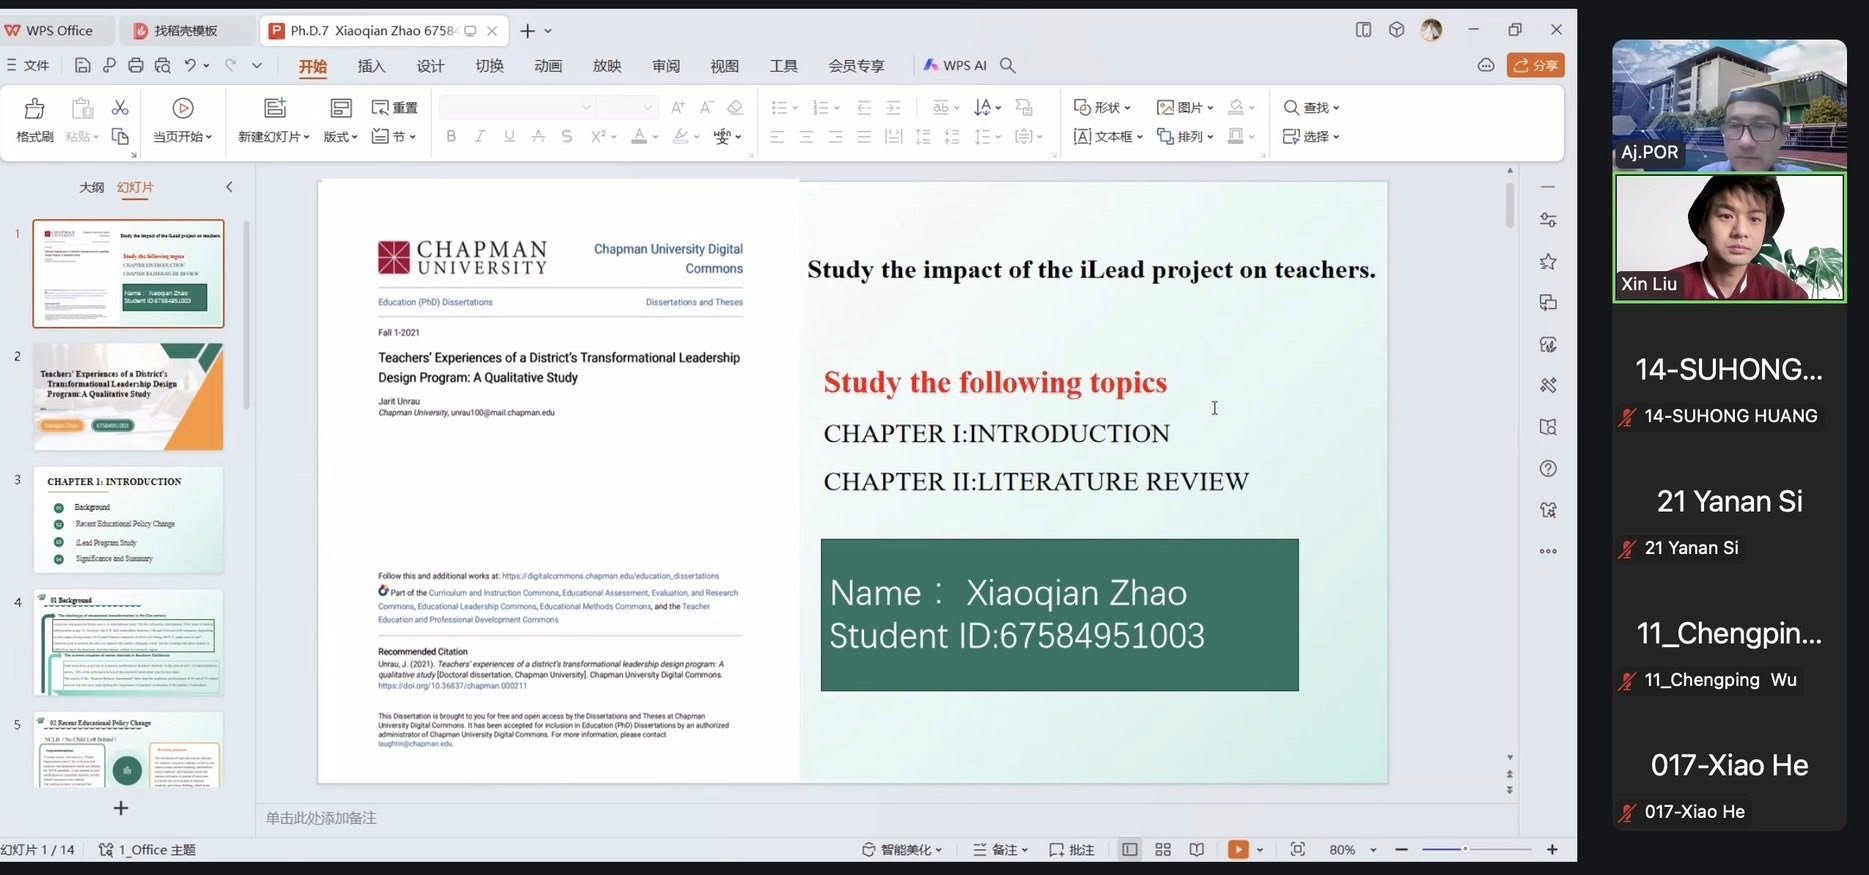Toggle text Shadow (S) formatting
Viewport: 1869px width, 875px height.
click(x=567, y=136)
